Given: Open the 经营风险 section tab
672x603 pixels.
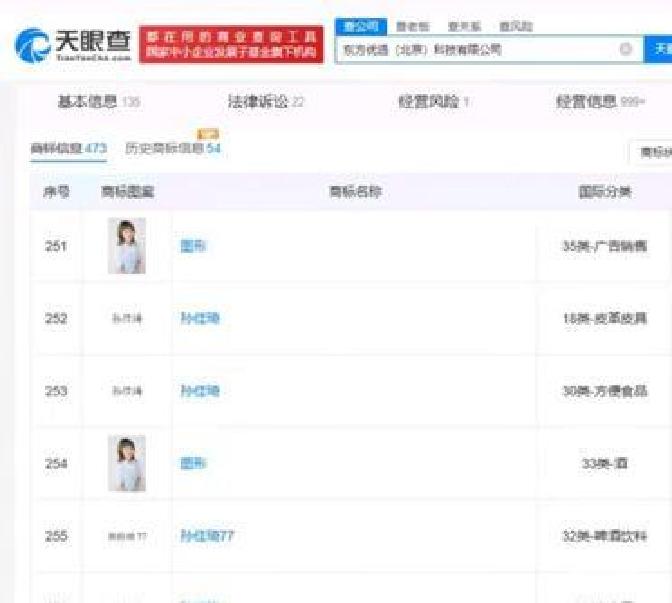Looking at the screenshot, I should pos(433,102).
